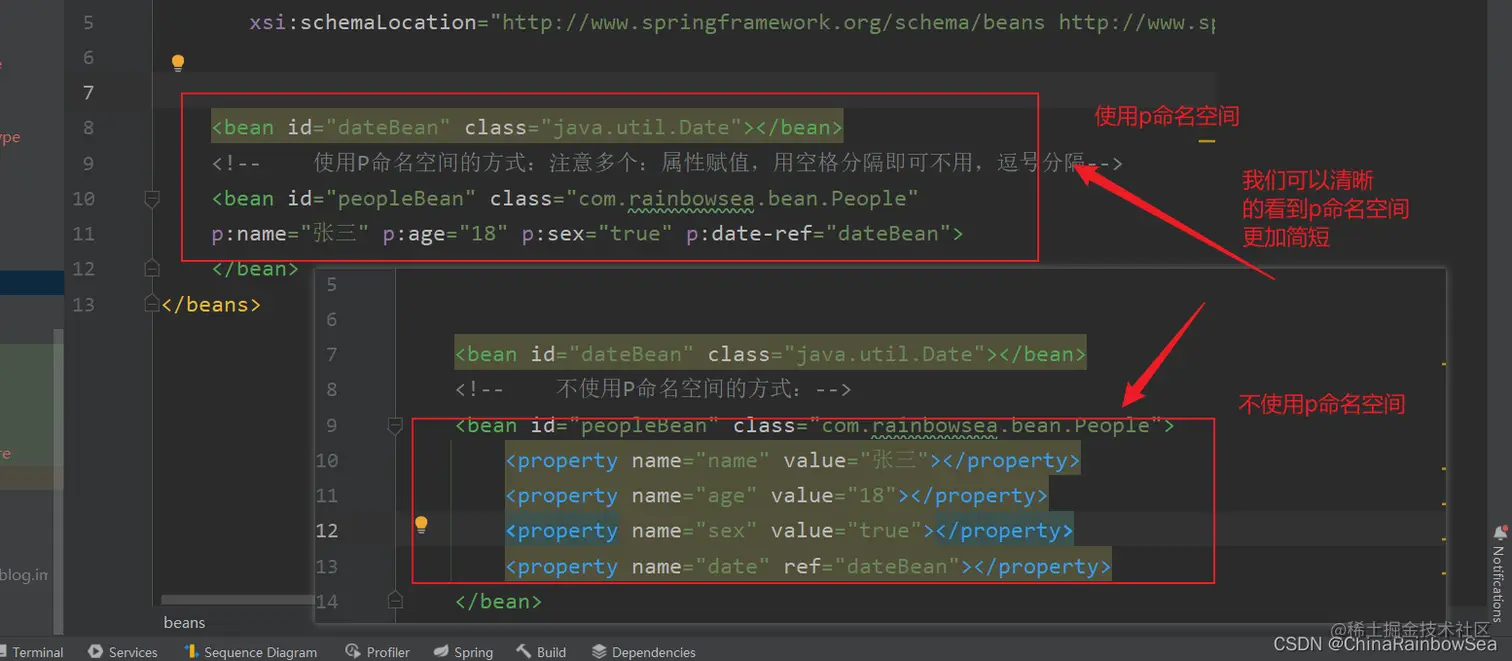Open the Terminal tool window
1512x661 pixels.
coord(32,652)
